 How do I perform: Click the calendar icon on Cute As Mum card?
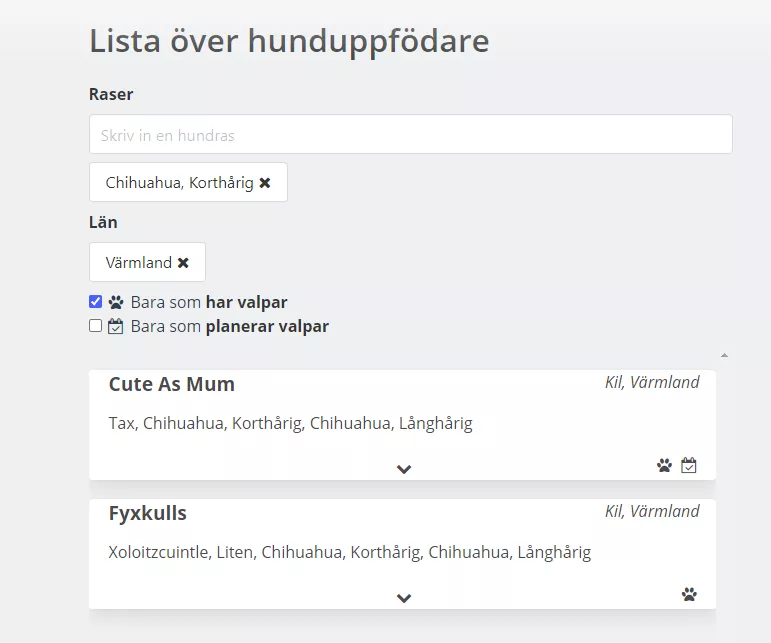pyautogui.click(x=688, y=465)
